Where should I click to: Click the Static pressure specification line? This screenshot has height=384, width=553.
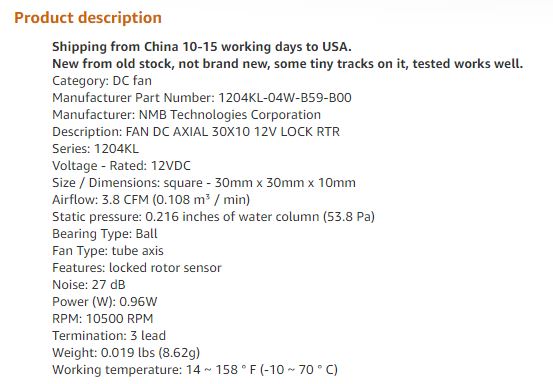tap(213, 216)
